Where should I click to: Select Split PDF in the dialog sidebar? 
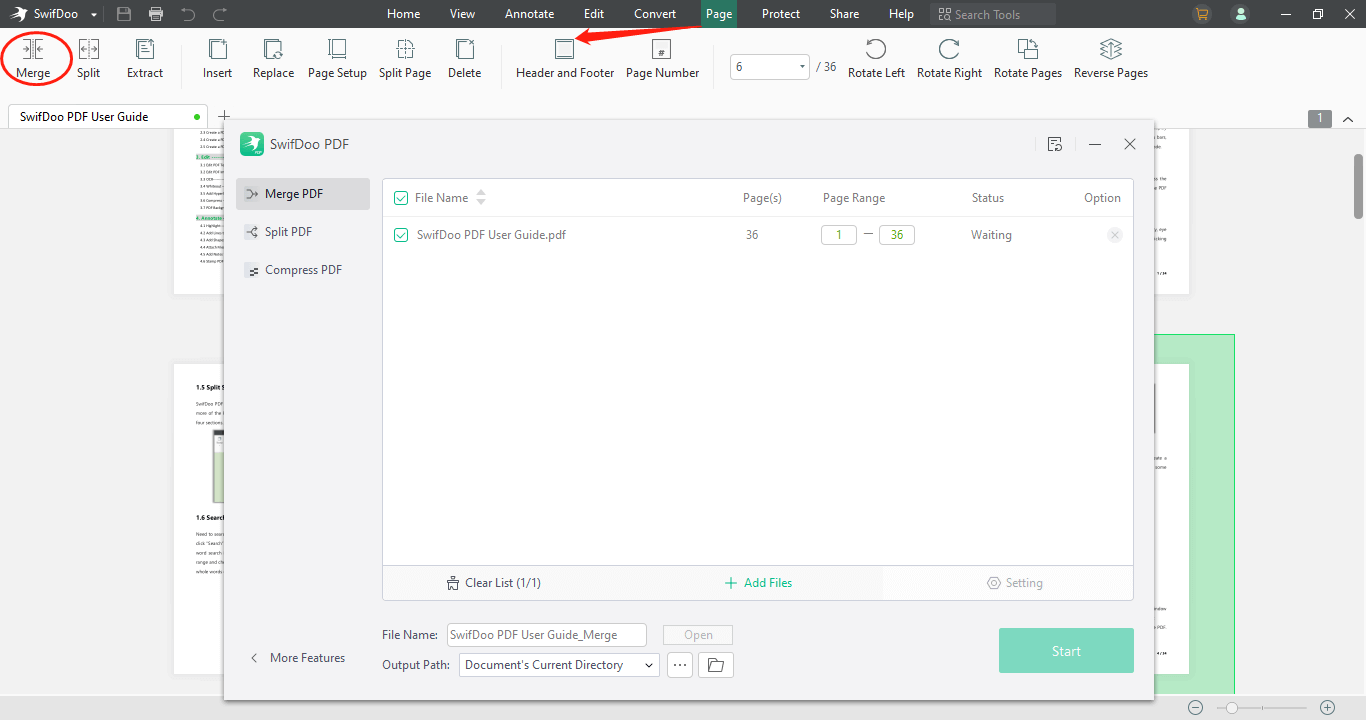pos(303,232)
